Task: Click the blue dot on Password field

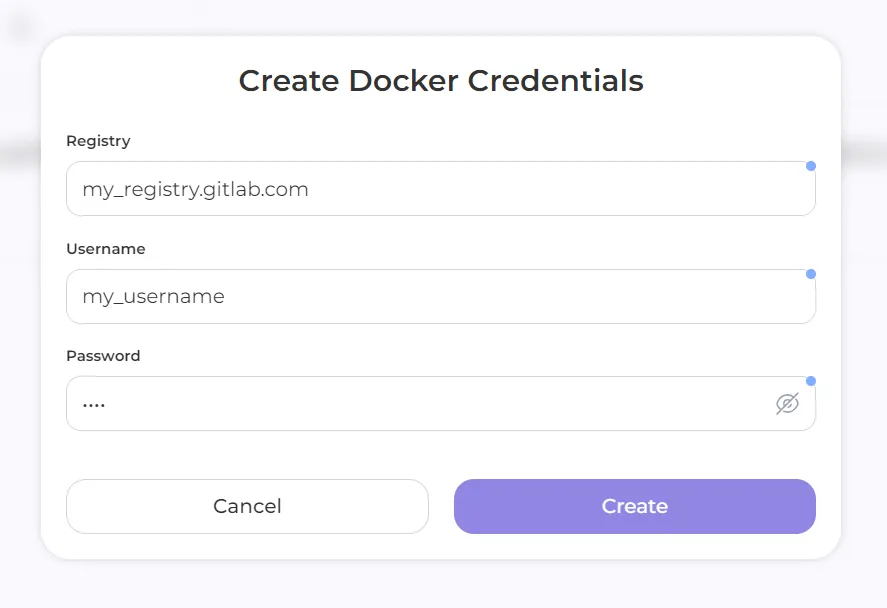Action: pyautogui.click(x=811, y=381)
